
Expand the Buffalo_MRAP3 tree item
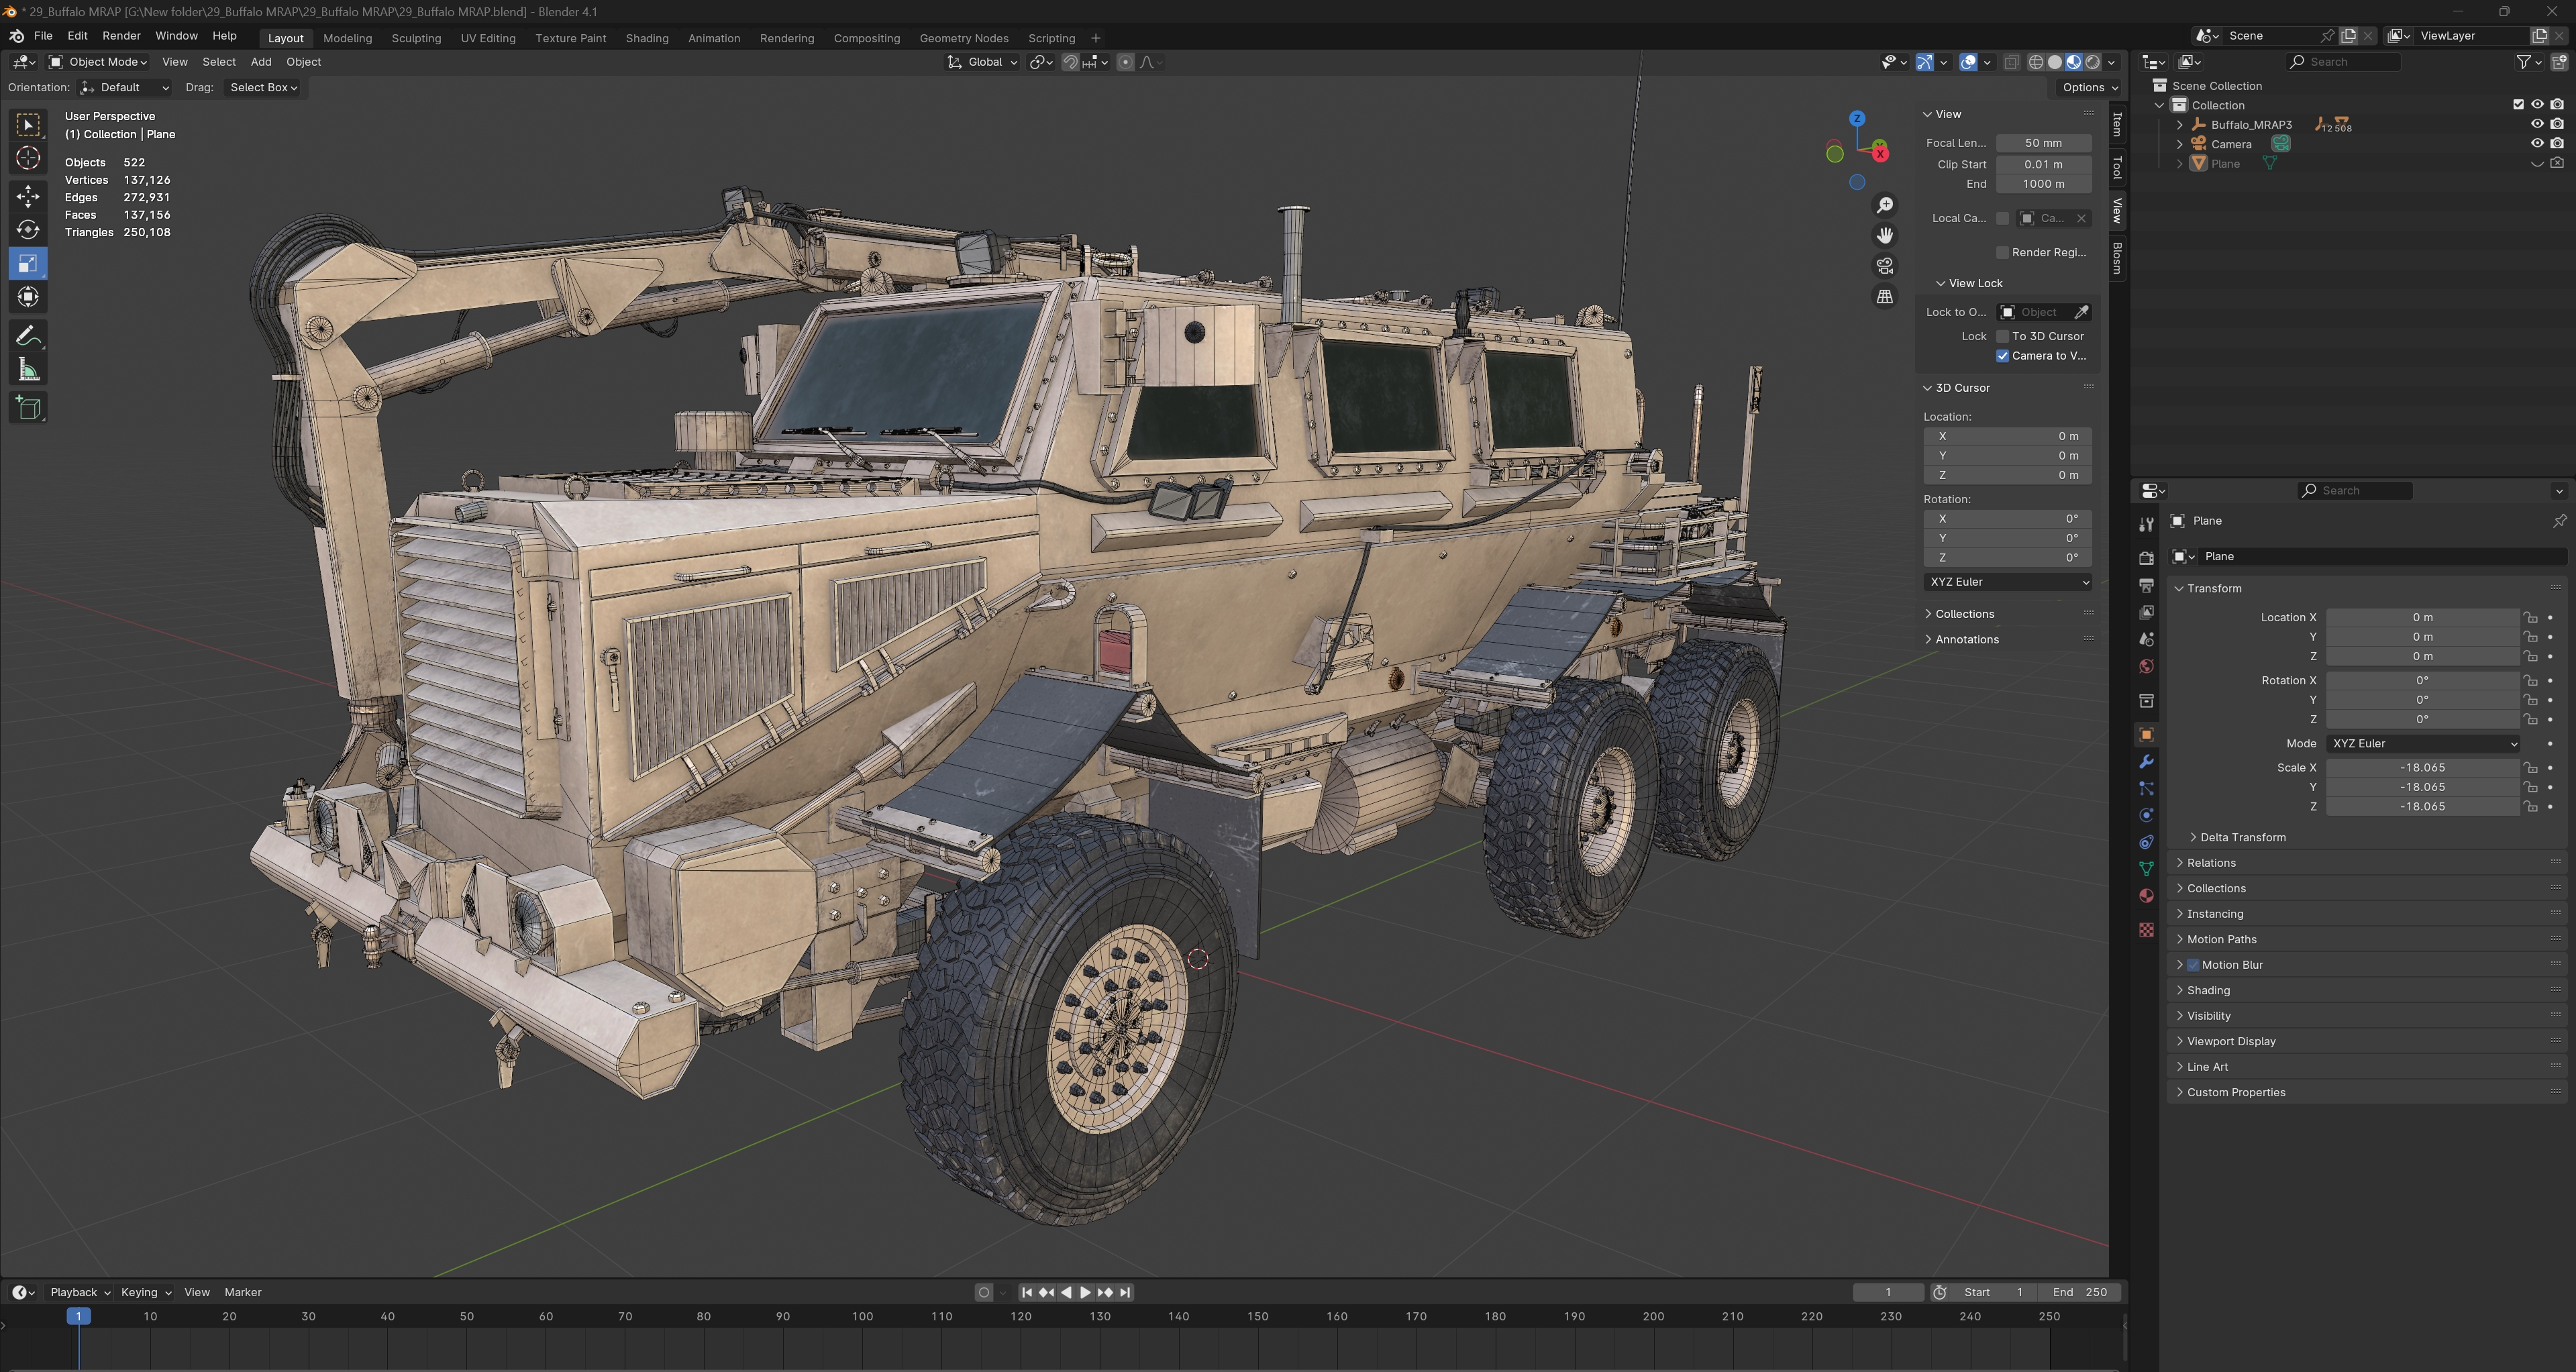[x=2180, y=125]
